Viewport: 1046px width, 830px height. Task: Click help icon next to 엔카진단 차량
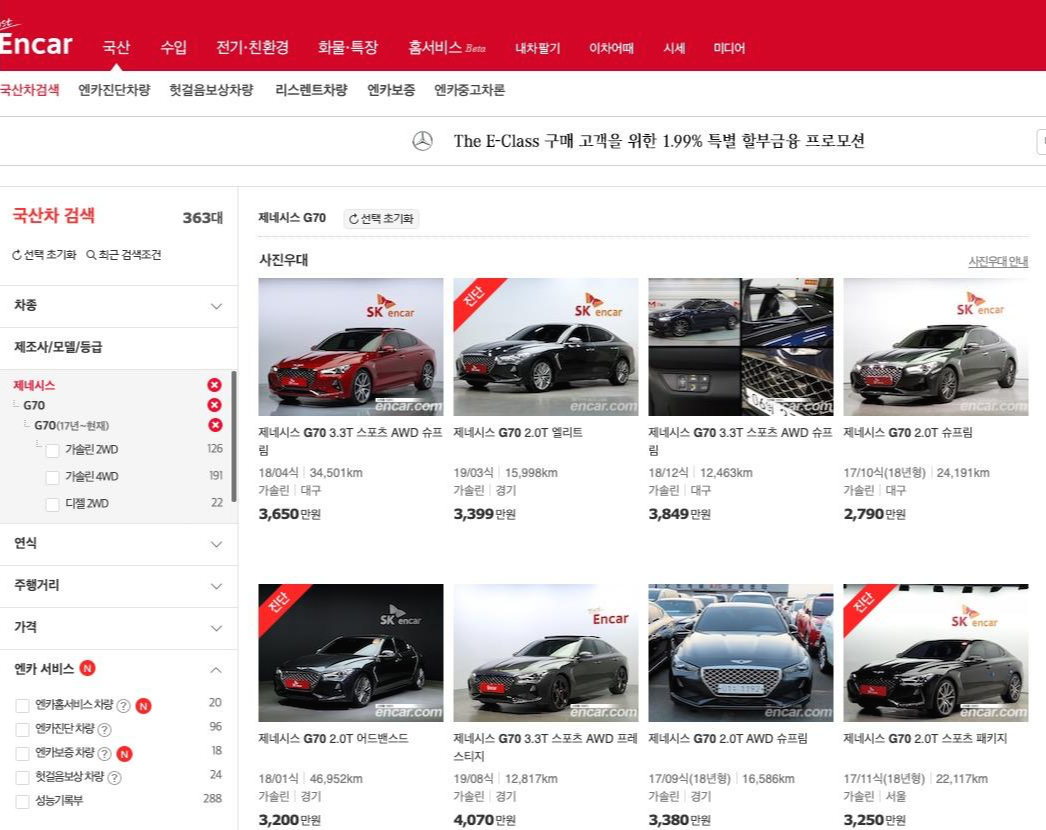coord(105,729)
